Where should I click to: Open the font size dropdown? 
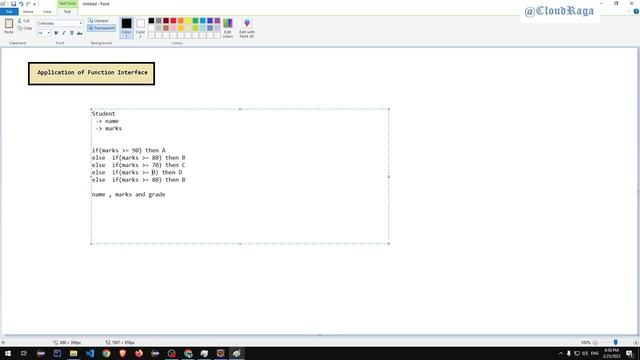click(49, 33)
